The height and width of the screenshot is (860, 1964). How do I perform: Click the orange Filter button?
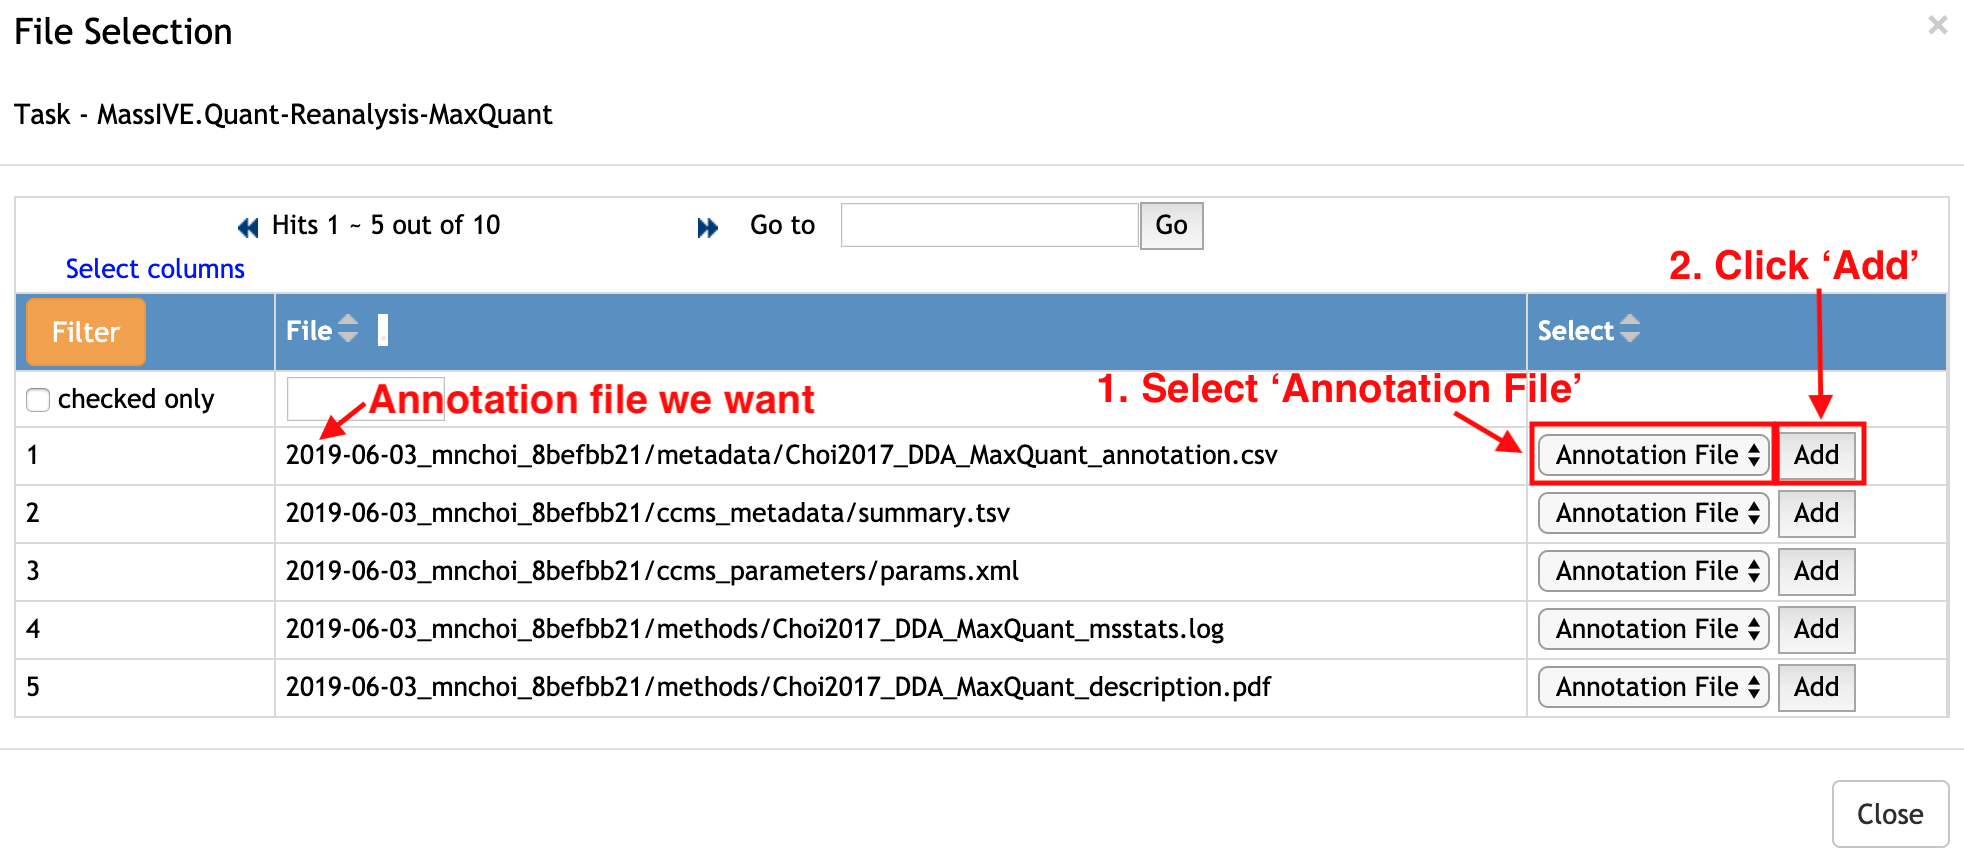tap(86, 332)
